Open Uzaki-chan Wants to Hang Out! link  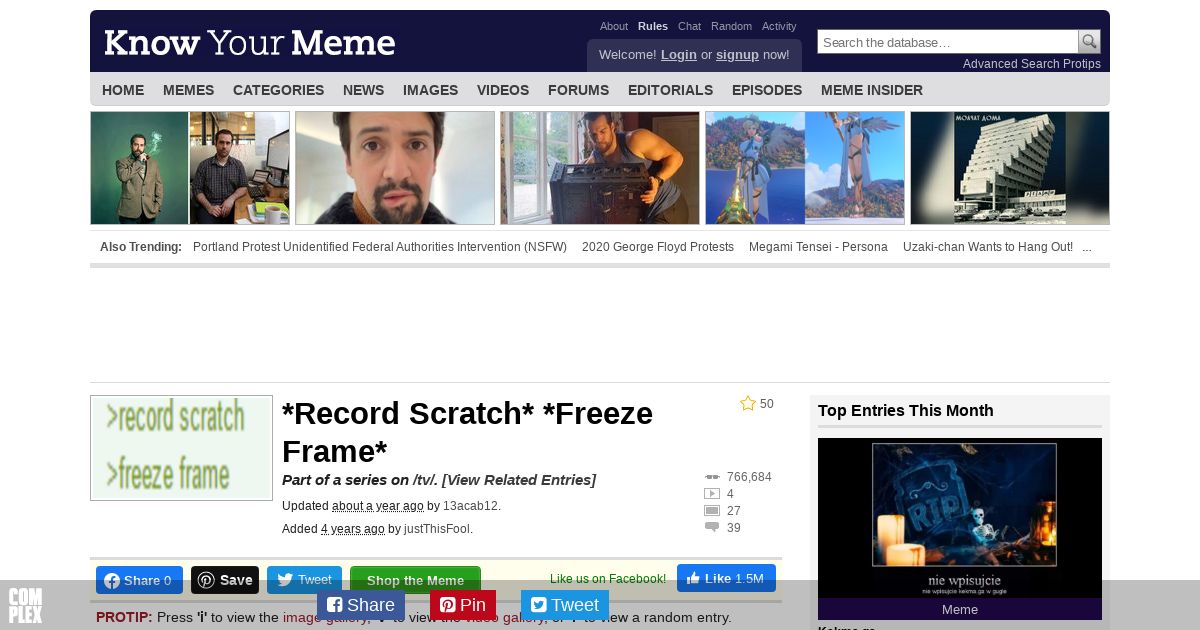[988, 247]
